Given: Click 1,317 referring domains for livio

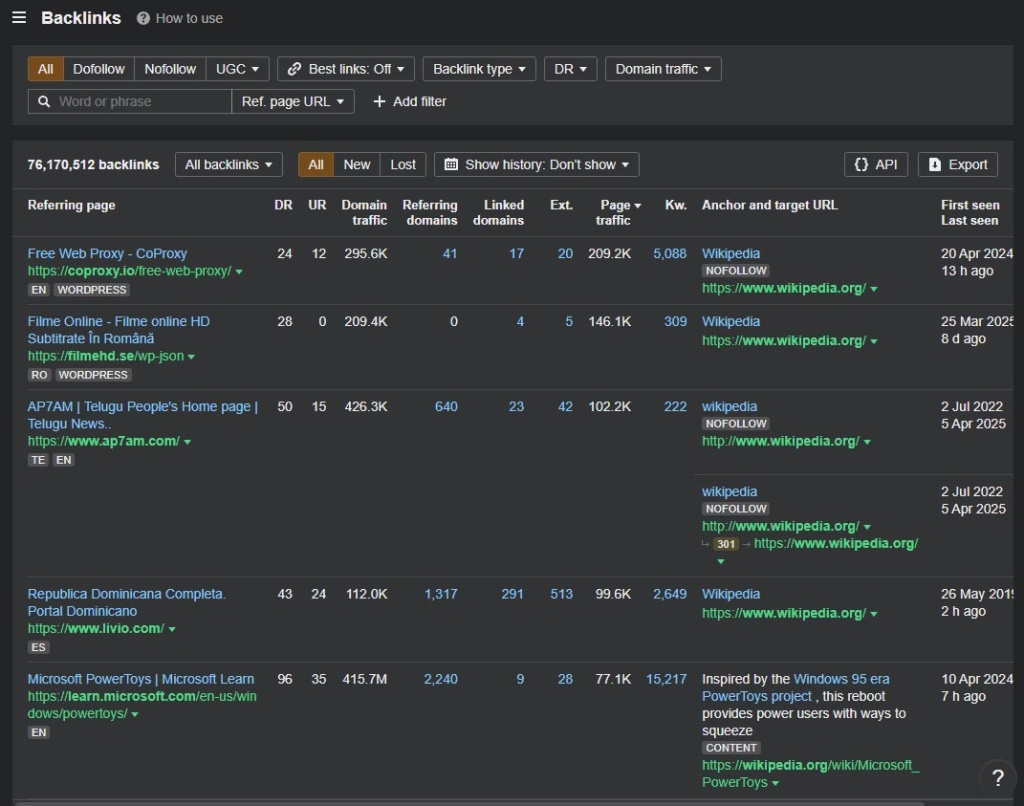Looking at the screenshot, I should [x=441, y=594].
